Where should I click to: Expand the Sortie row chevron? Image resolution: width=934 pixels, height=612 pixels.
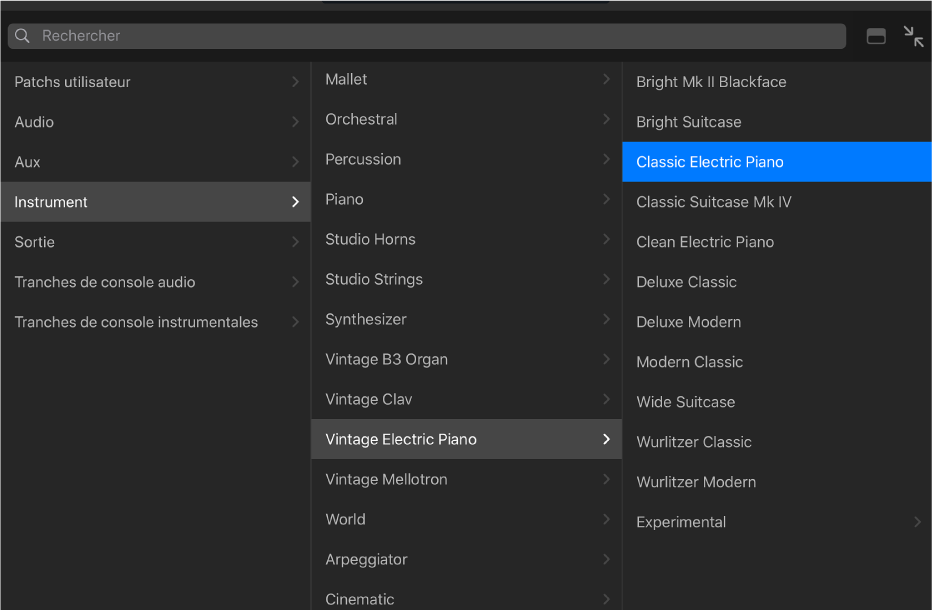pos(295,242)
